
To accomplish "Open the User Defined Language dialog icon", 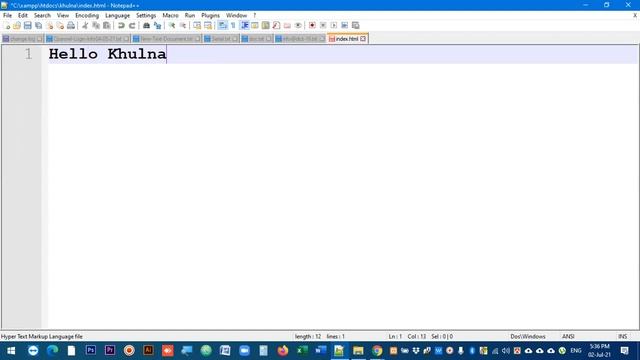I will click(x=255, y=26).
